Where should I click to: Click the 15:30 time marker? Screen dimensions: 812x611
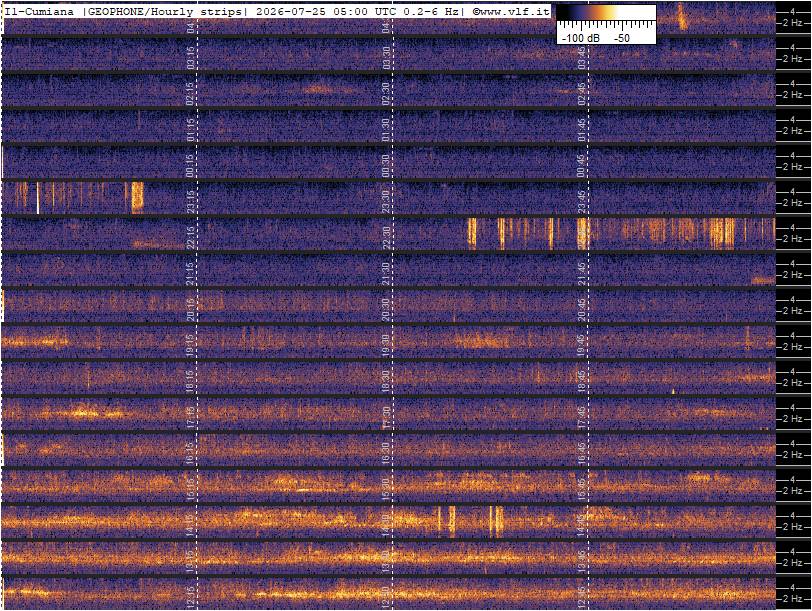(385, 490)
